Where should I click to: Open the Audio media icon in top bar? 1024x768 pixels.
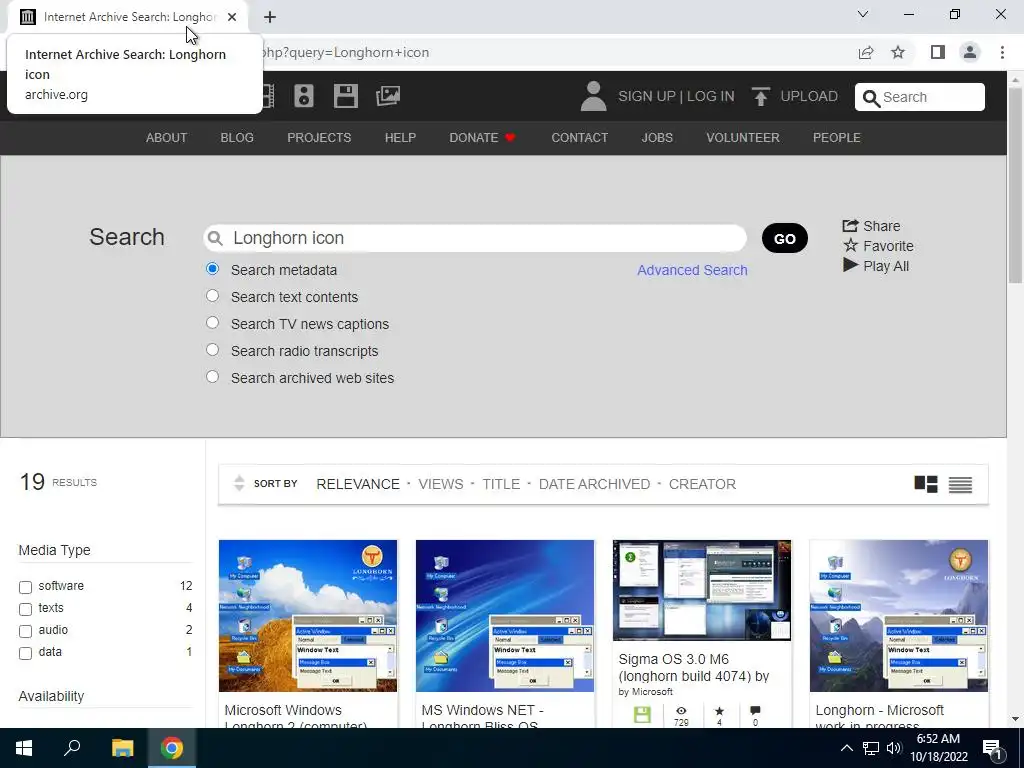click(304, 96)
